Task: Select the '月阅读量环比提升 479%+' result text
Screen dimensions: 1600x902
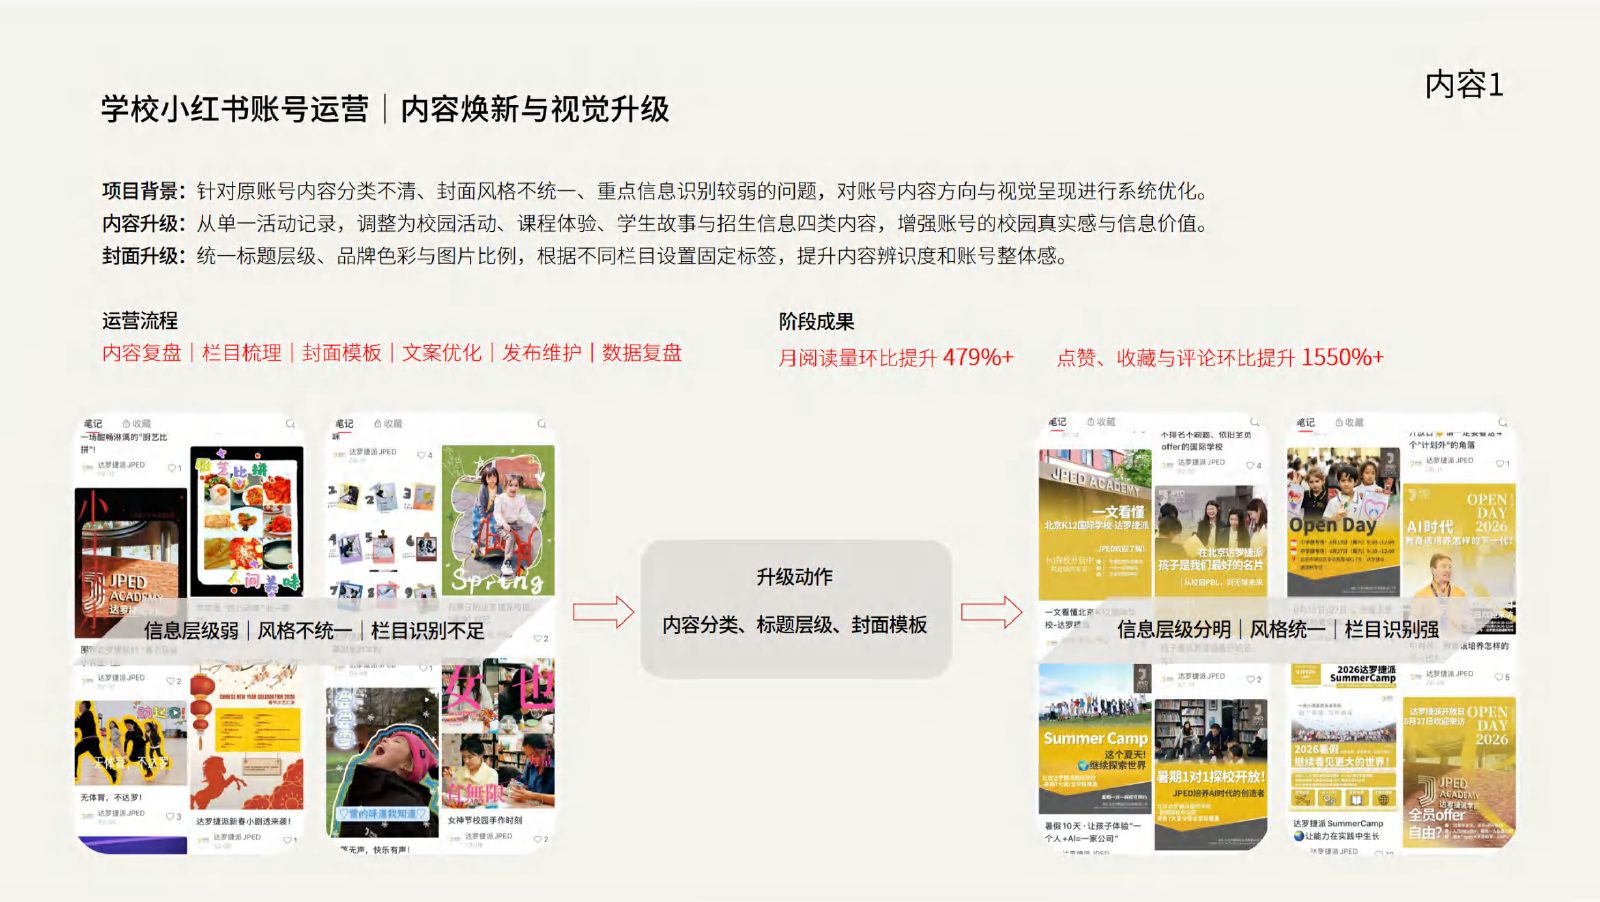Action: pos(896,357)
